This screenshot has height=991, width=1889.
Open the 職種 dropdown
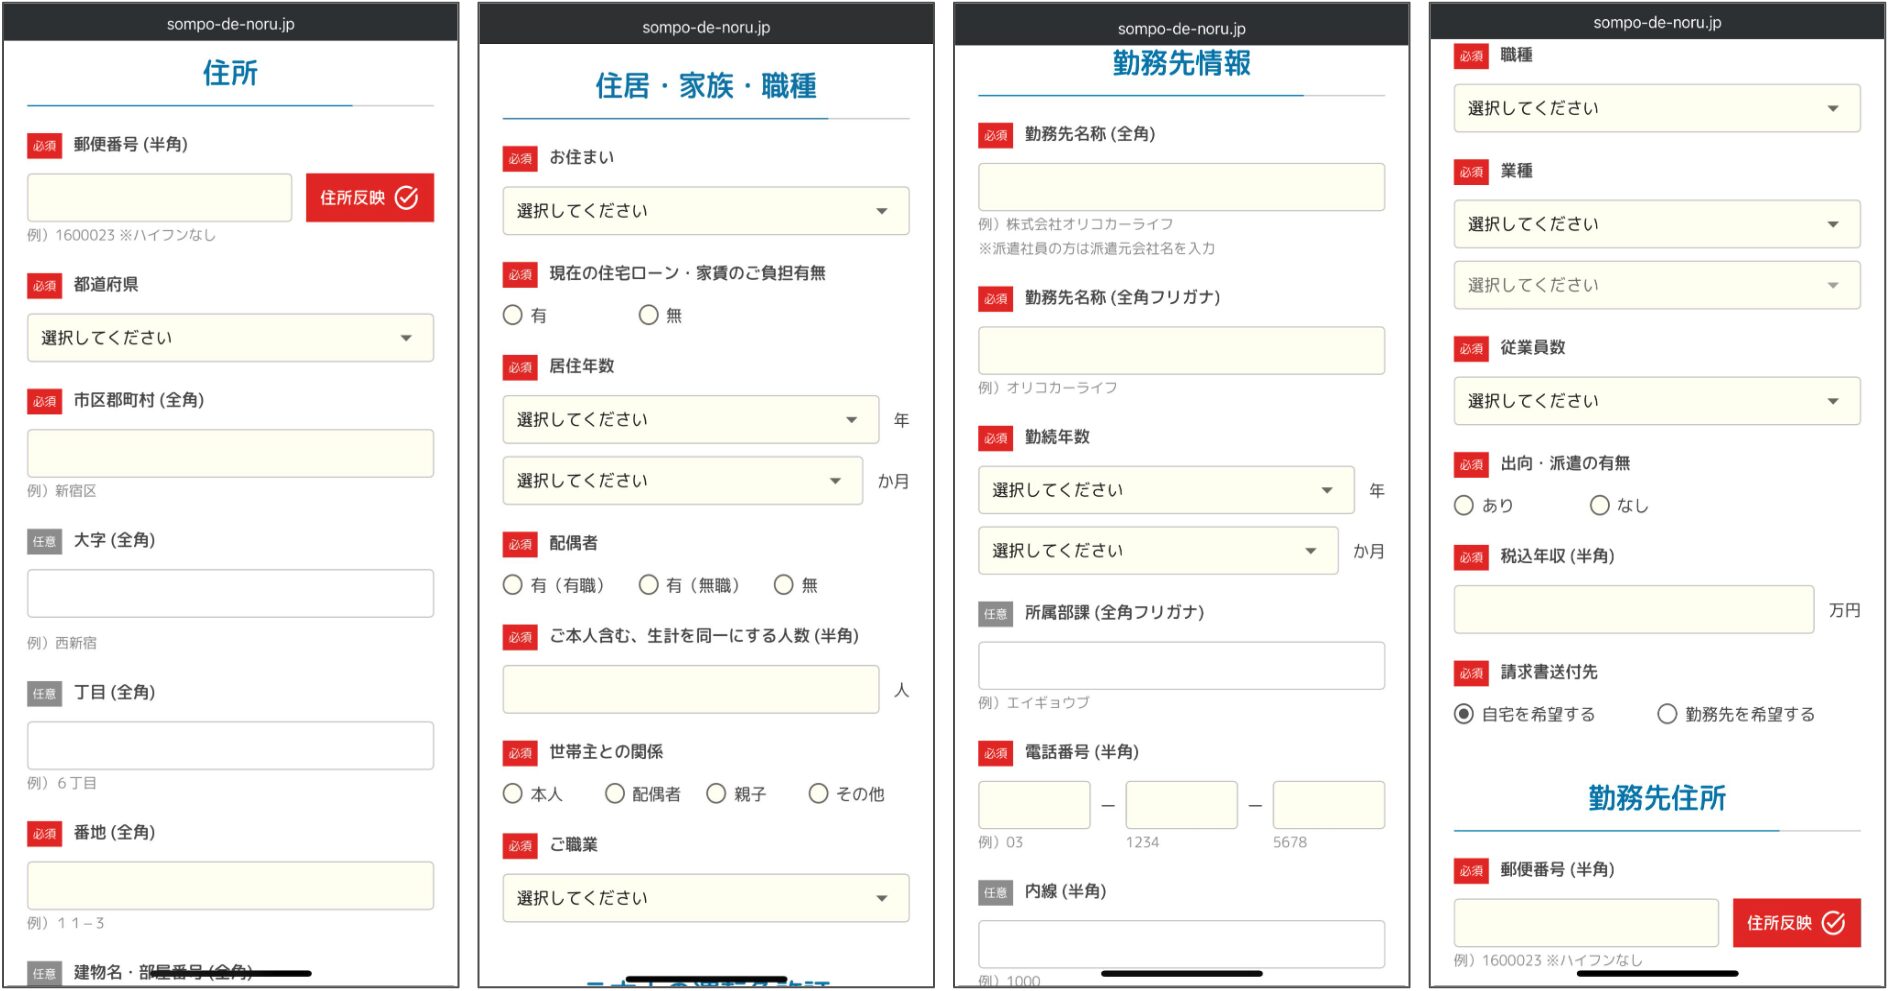pyautogui.click(x=1656, y=108)
